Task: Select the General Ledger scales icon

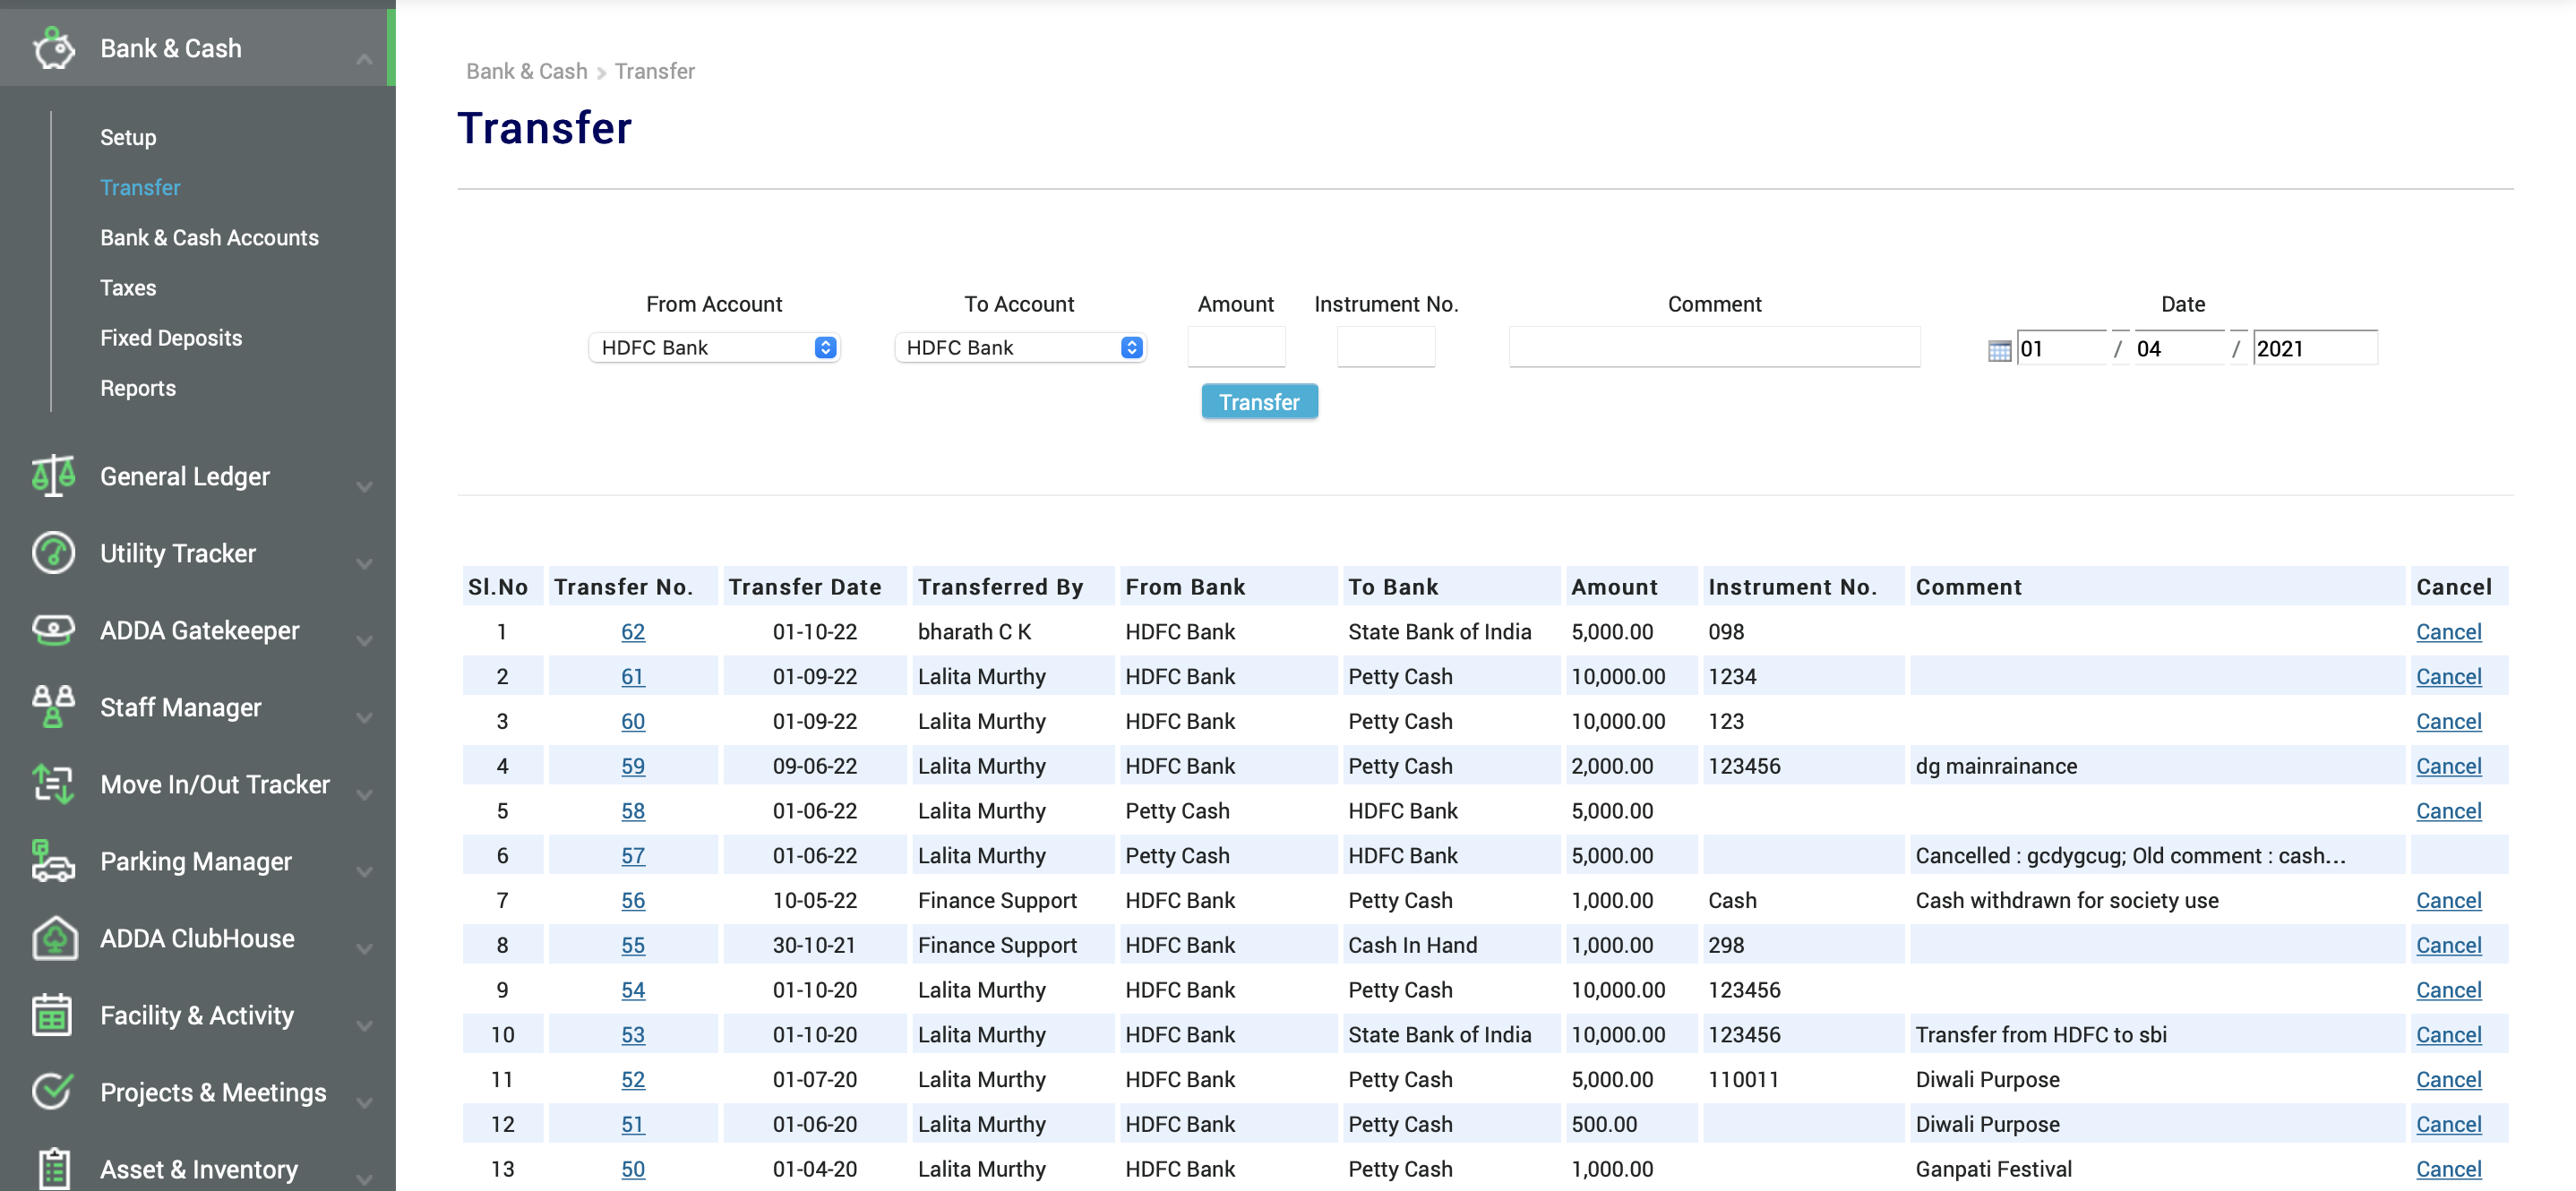Action: (x=53, y=476)
